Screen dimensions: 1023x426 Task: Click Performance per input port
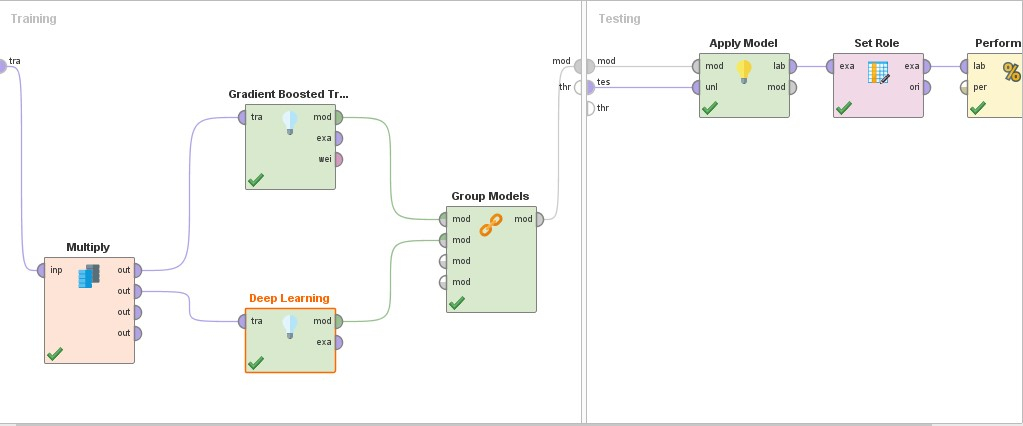[x=964, y=87]
